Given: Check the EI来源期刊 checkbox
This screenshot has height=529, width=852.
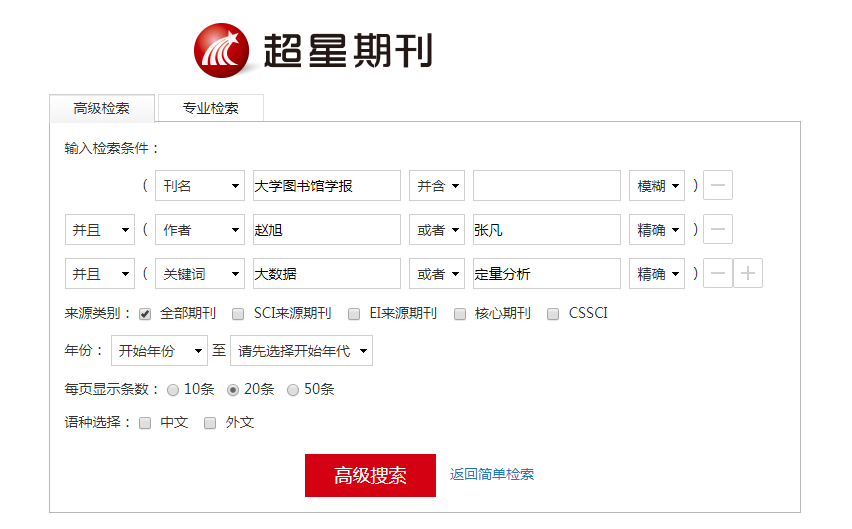Looking at the screenshot, I should click(354, 314).
